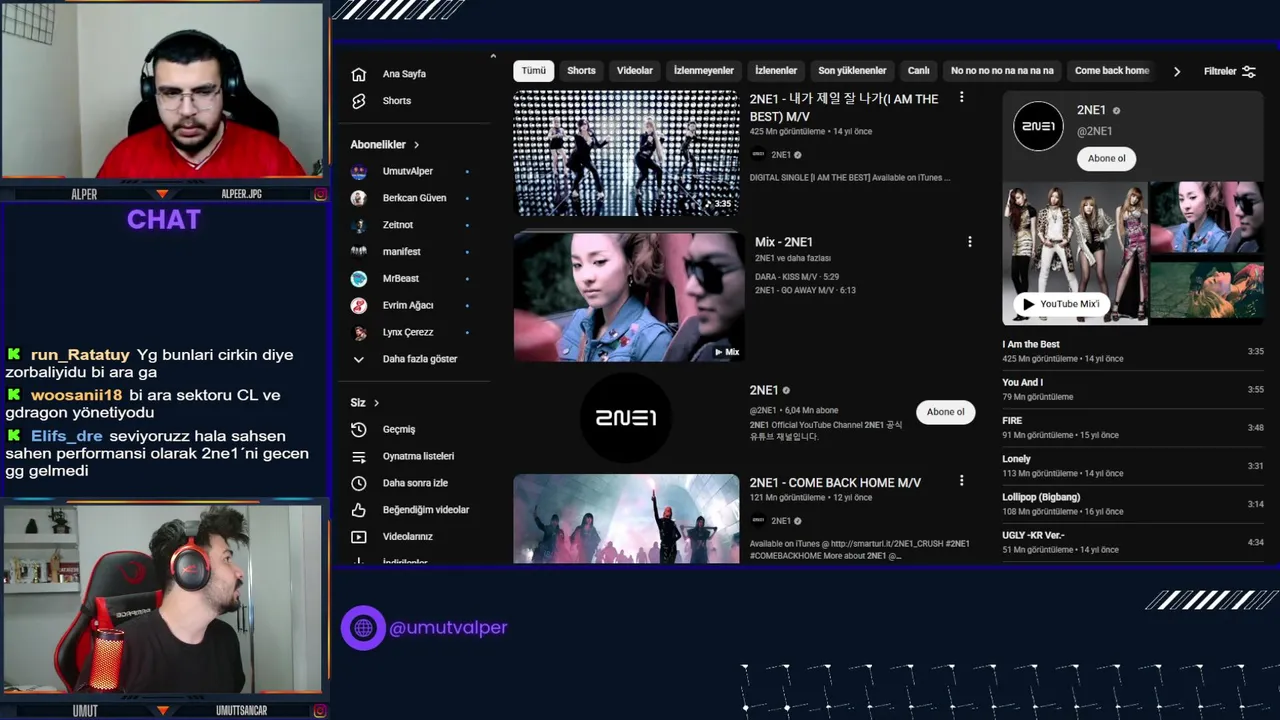Click 2NE1 avatar in right info panel
1280x720 pixels.
tap(1038, 126)
